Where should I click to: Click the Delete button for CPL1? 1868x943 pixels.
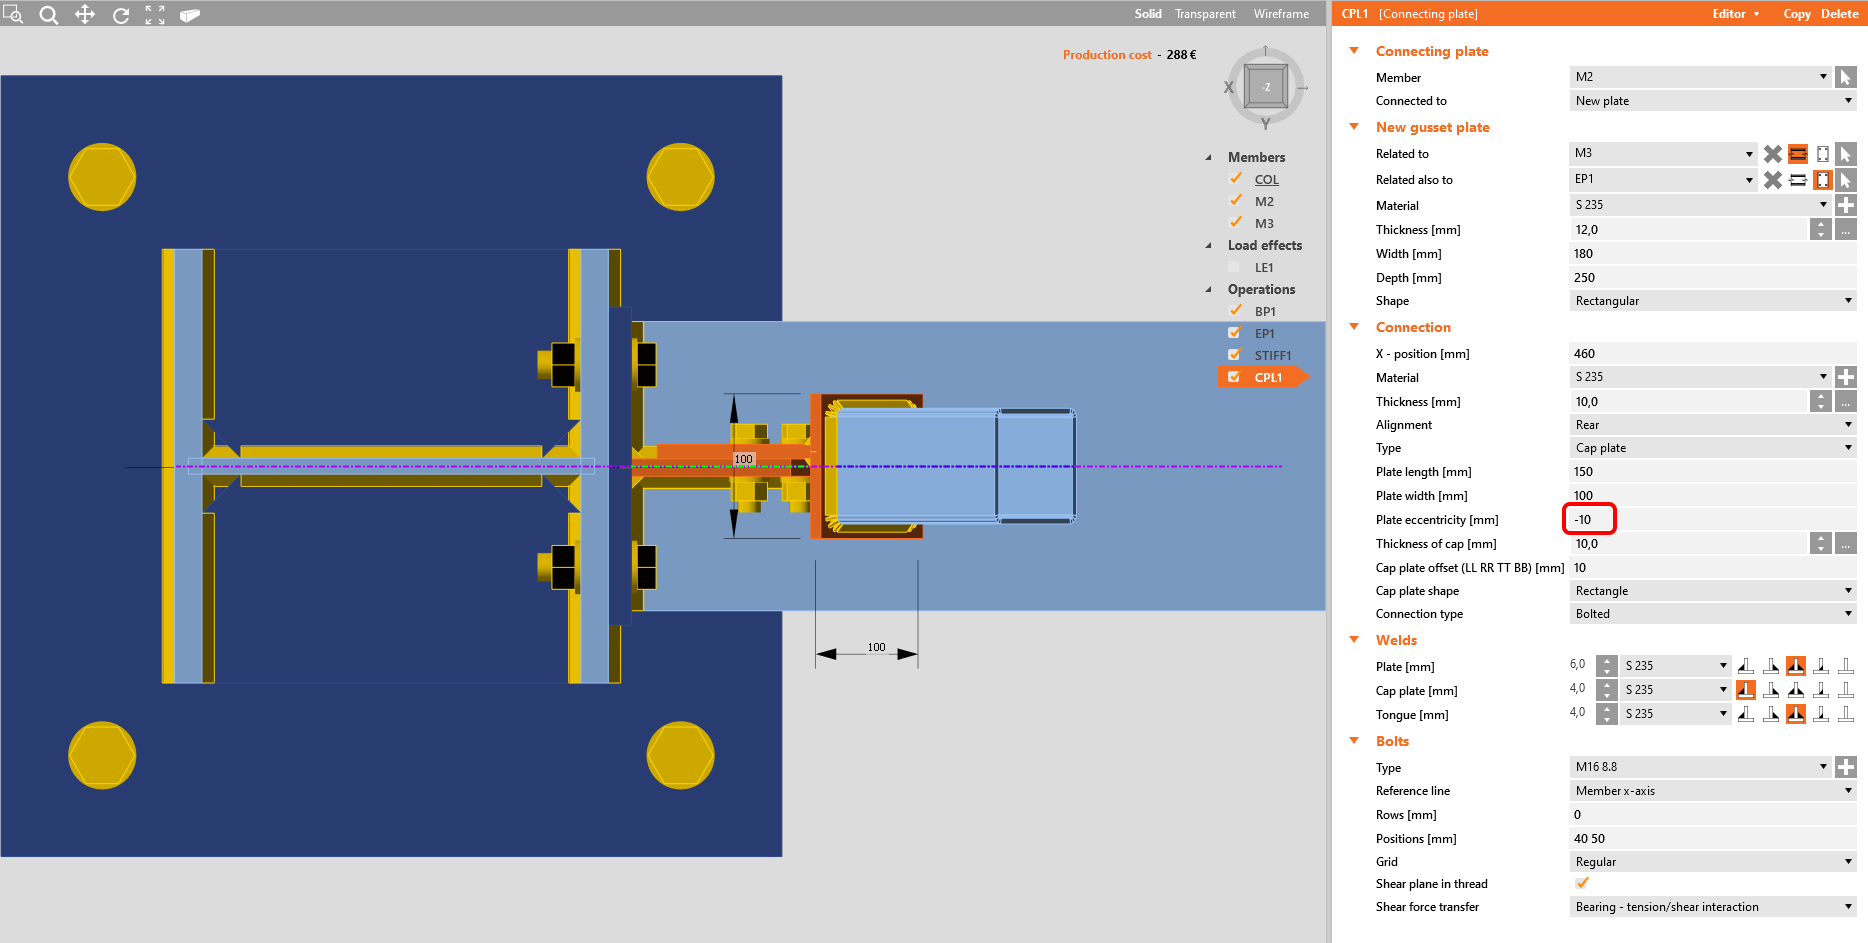[1839, 14]
